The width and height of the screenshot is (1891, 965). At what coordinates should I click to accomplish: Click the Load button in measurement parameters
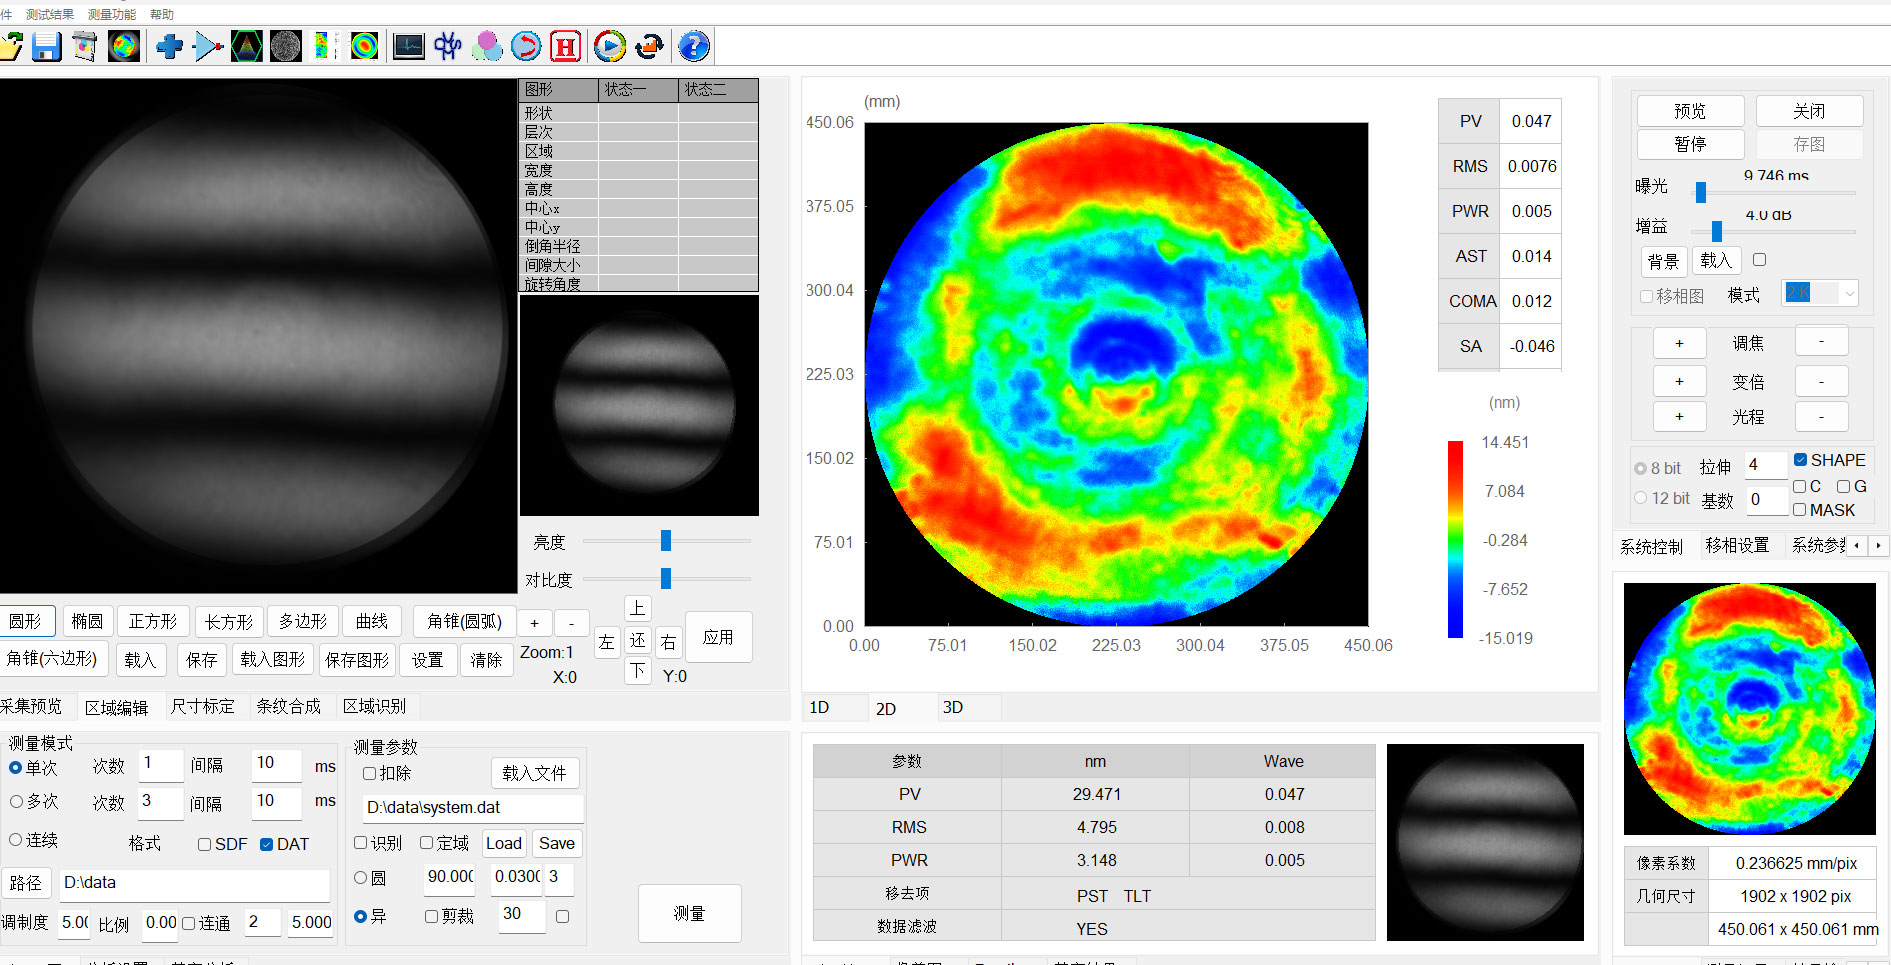point(503,843)
